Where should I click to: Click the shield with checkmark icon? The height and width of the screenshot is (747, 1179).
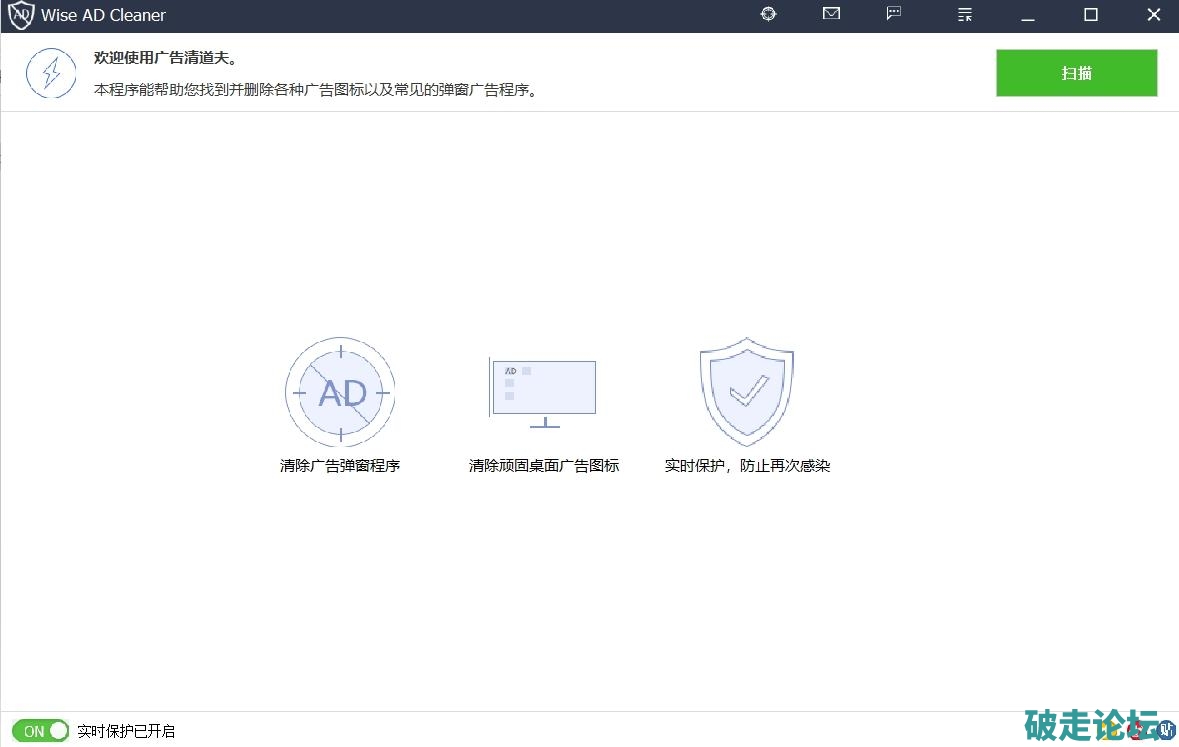click(746, 391)
